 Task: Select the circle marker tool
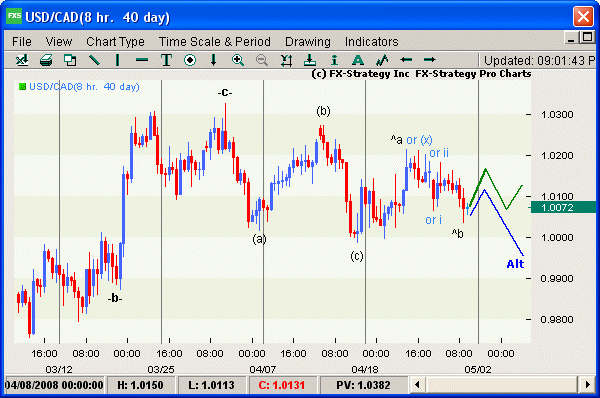click(190, 60)
